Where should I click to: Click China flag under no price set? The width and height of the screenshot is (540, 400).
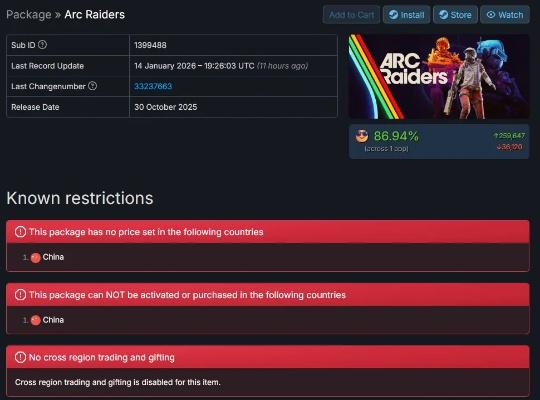click(35, 257)
